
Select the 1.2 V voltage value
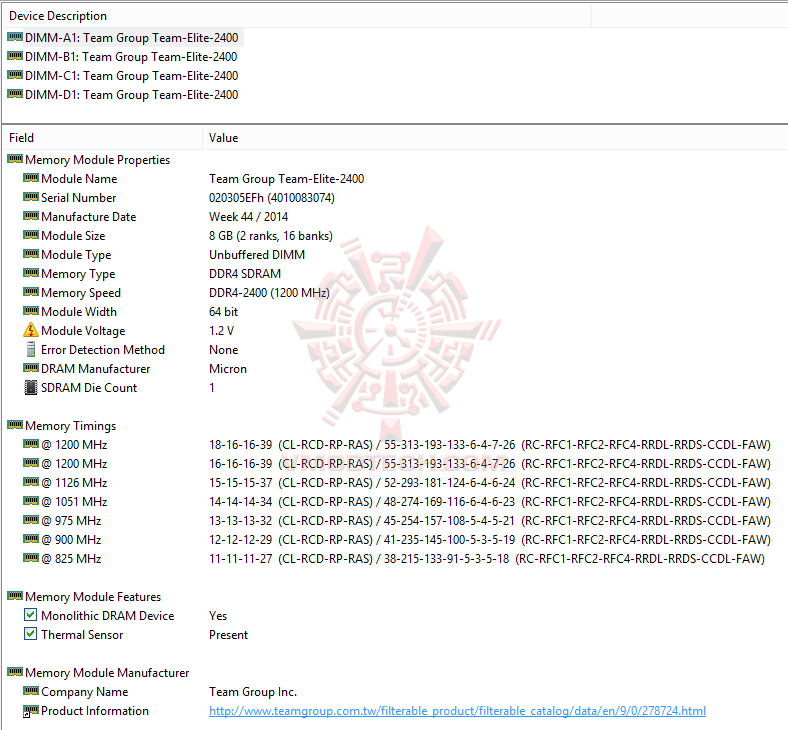(x=221, y=331)
